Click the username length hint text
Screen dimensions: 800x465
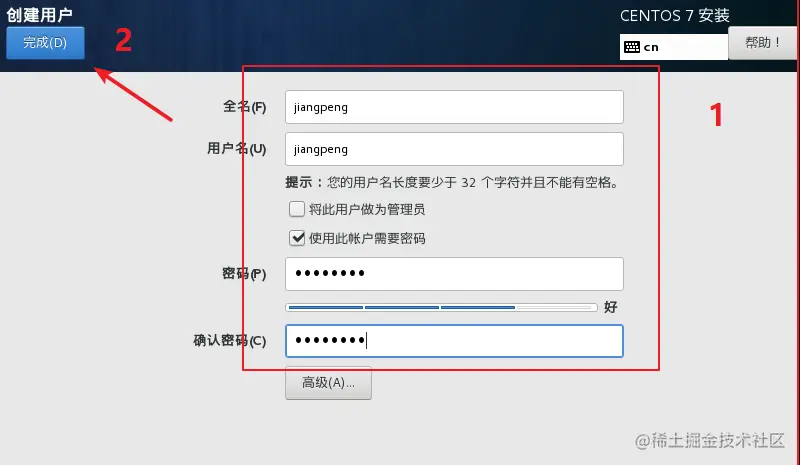pos(452,182)
